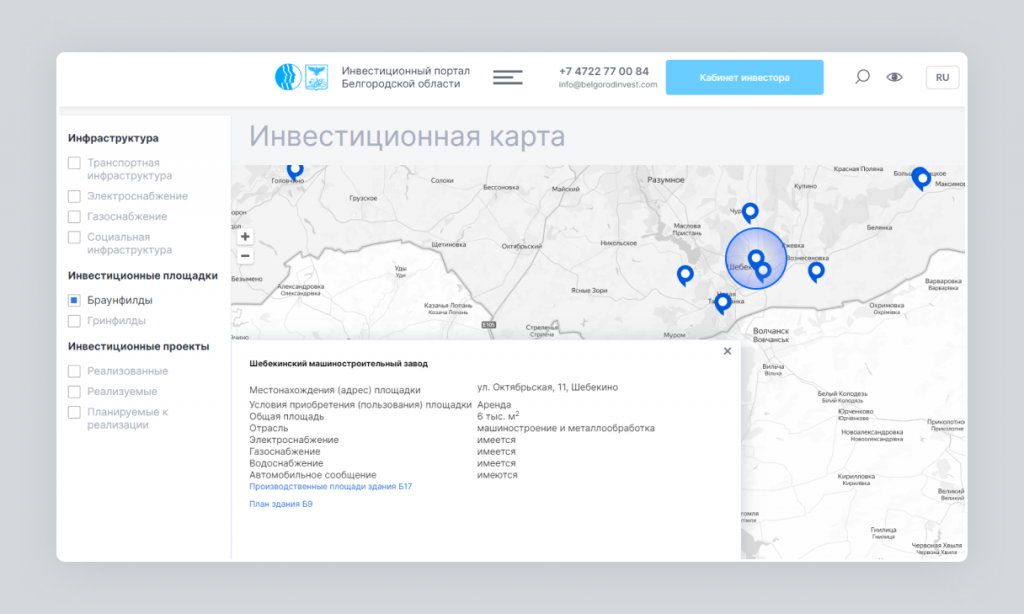Viewport: 1024px width, 614px height.
Task: Click the Аренда value in popup
Action: [x=494, y=405]
